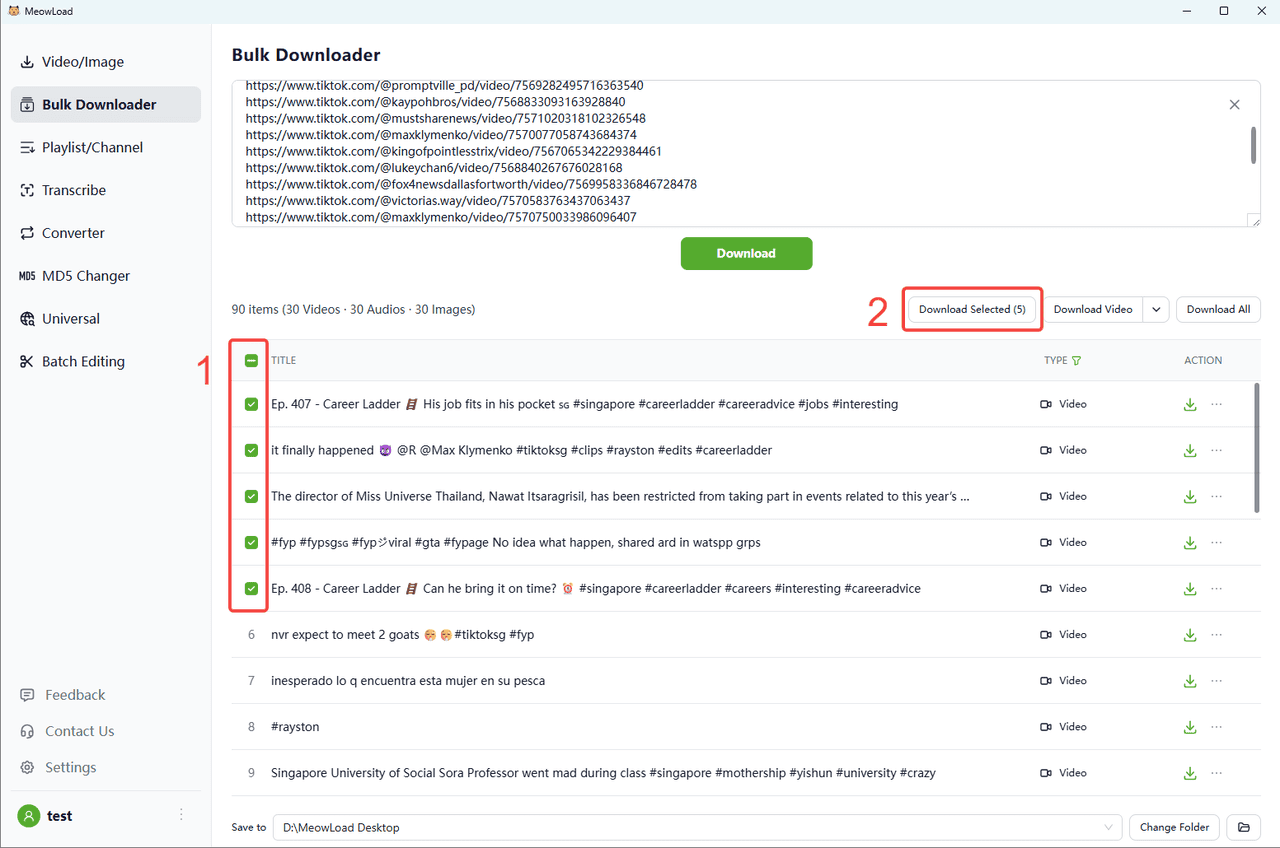This screenshot has height=848, width=1280.
Task: Go to the Transcribe section
Action: [x=74, y=190]
